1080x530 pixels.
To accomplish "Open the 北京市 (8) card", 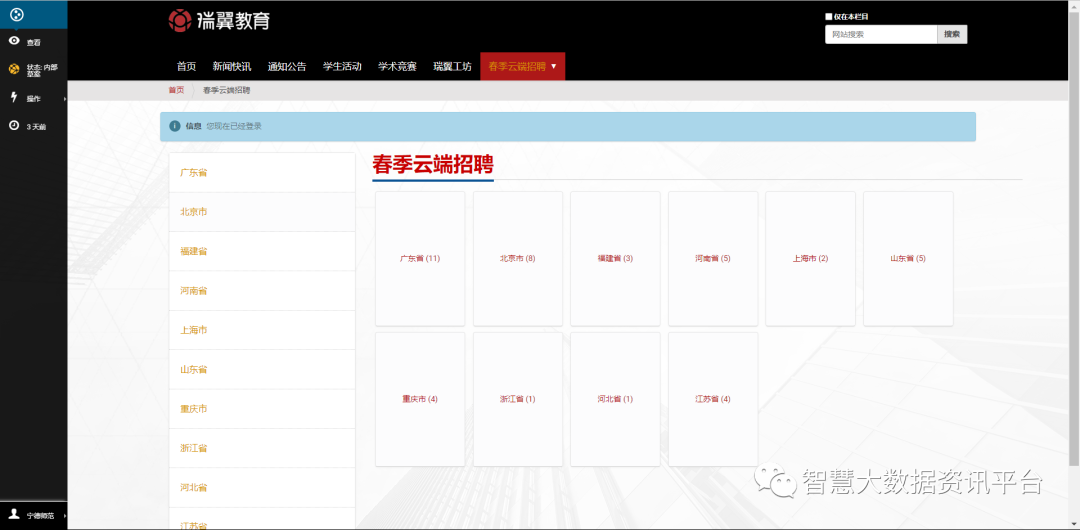I will [518, 258].
